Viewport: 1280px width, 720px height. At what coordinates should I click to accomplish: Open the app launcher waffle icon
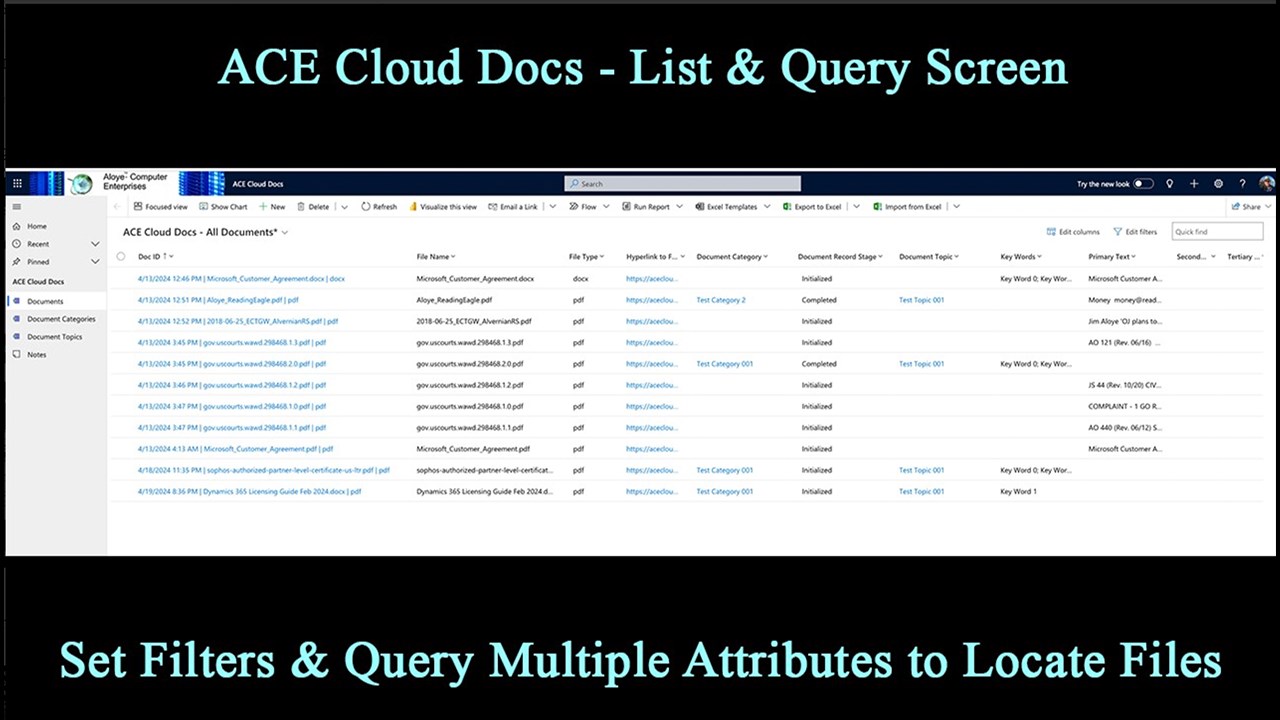coord(17,184)
